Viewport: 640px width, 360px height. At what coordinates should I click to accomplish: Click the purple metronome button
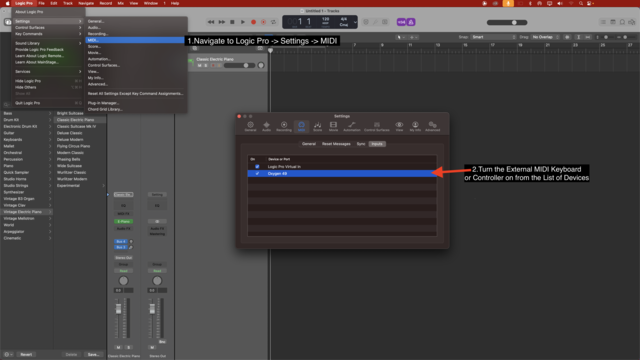(411, 22)
